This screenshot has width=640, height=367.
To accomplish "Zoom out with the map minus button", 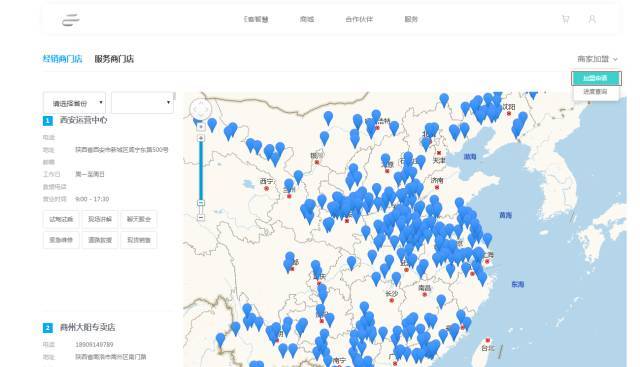I will click(x=200, y=218).
